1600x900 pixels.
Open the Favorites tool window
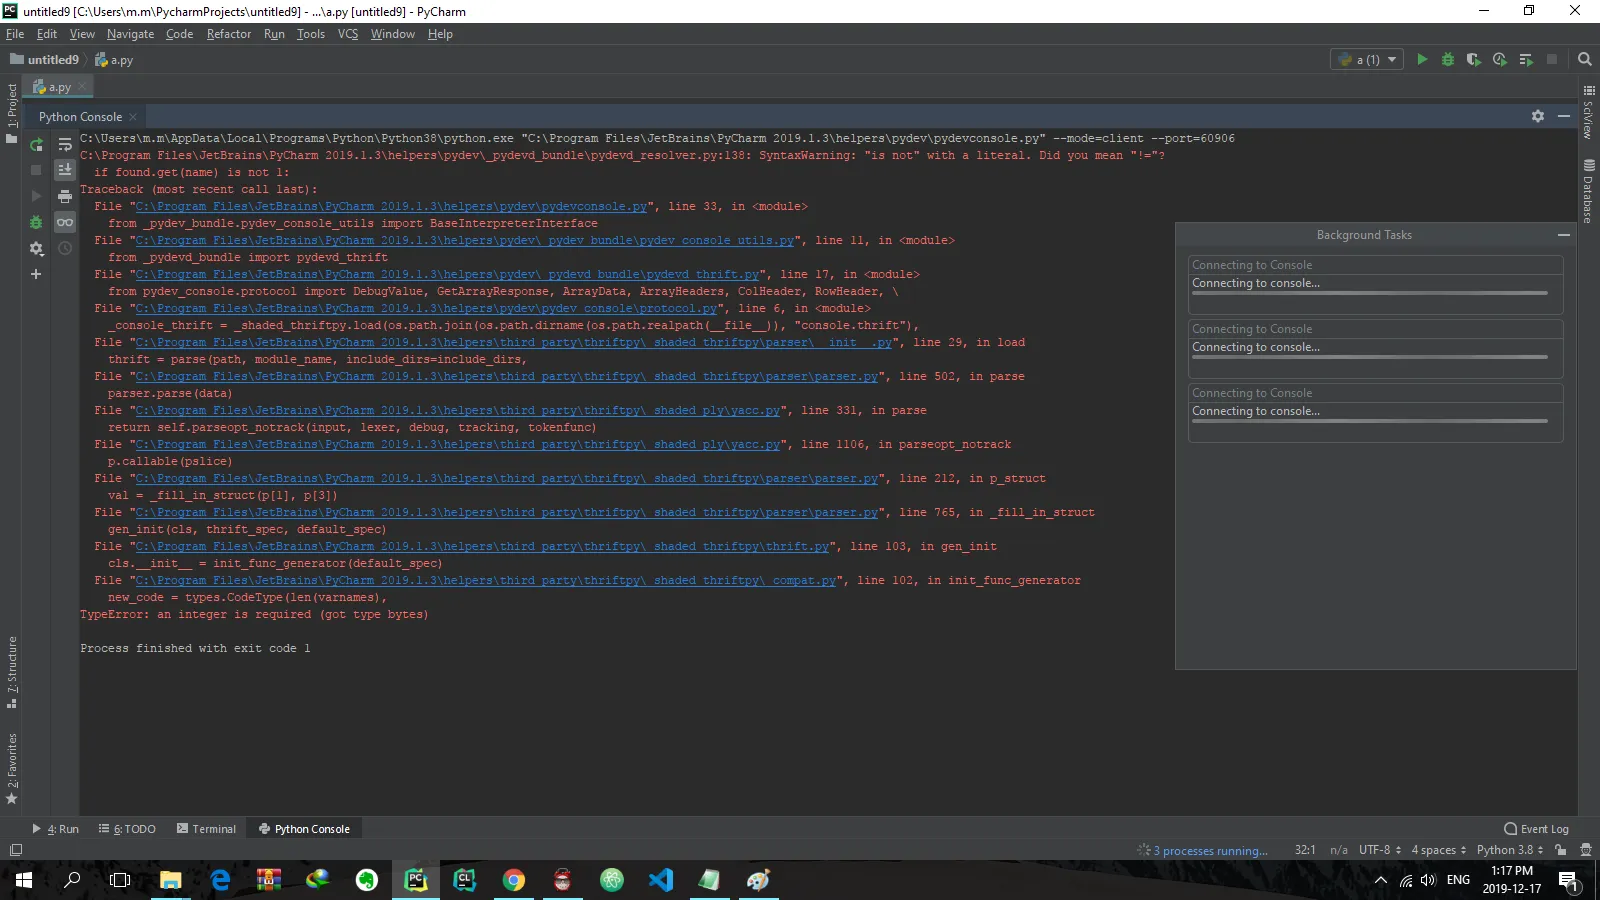pos(12,768)
